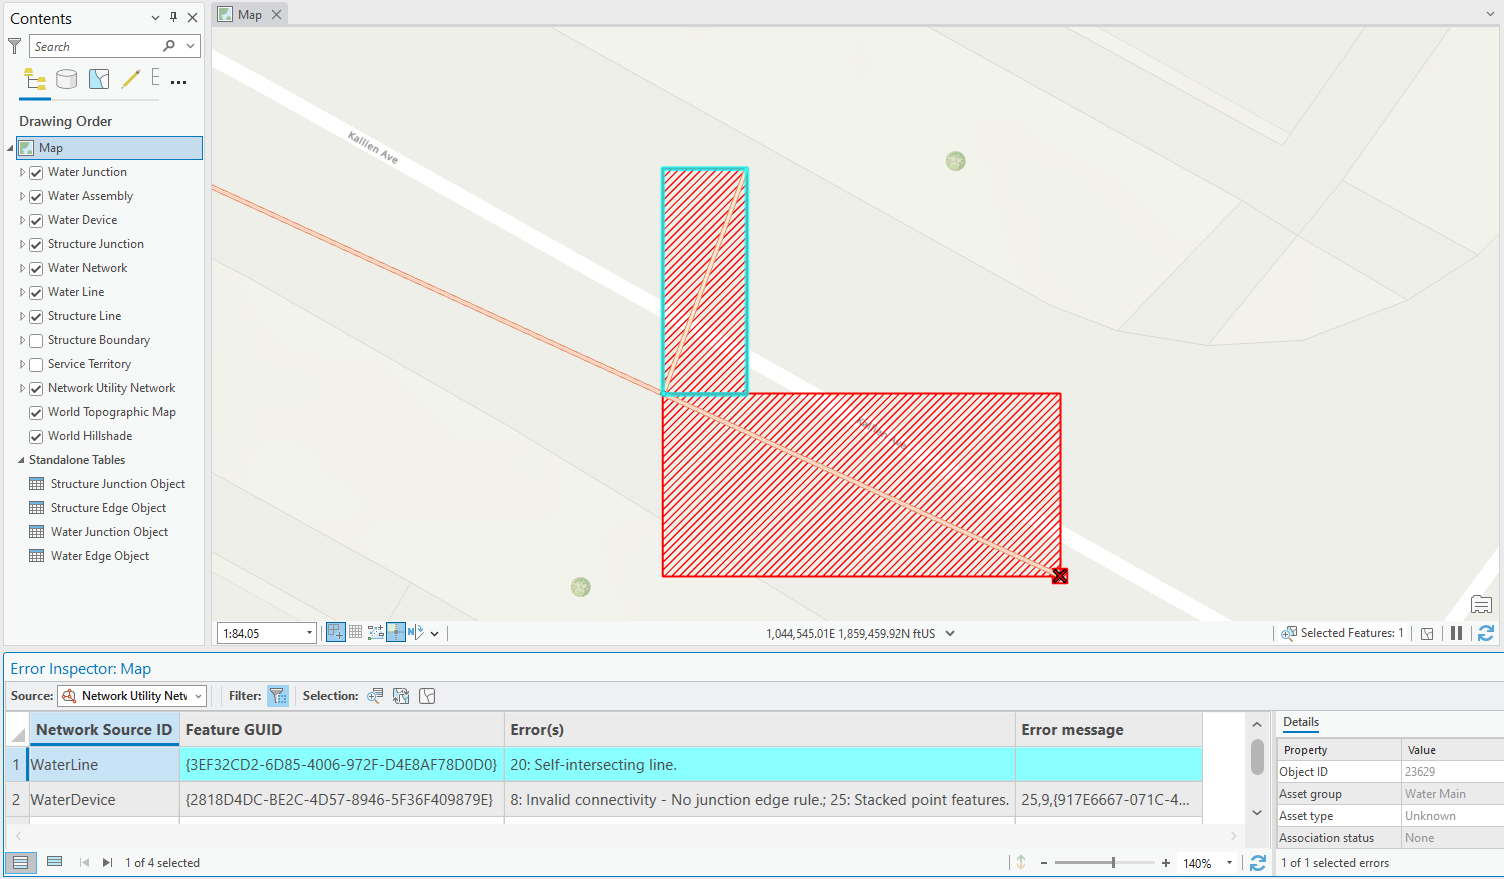Image resolution: width=1504 pixels, height=879 pixels.
Task: Switch Contents to List By Data Source
Action: [67, 80]
